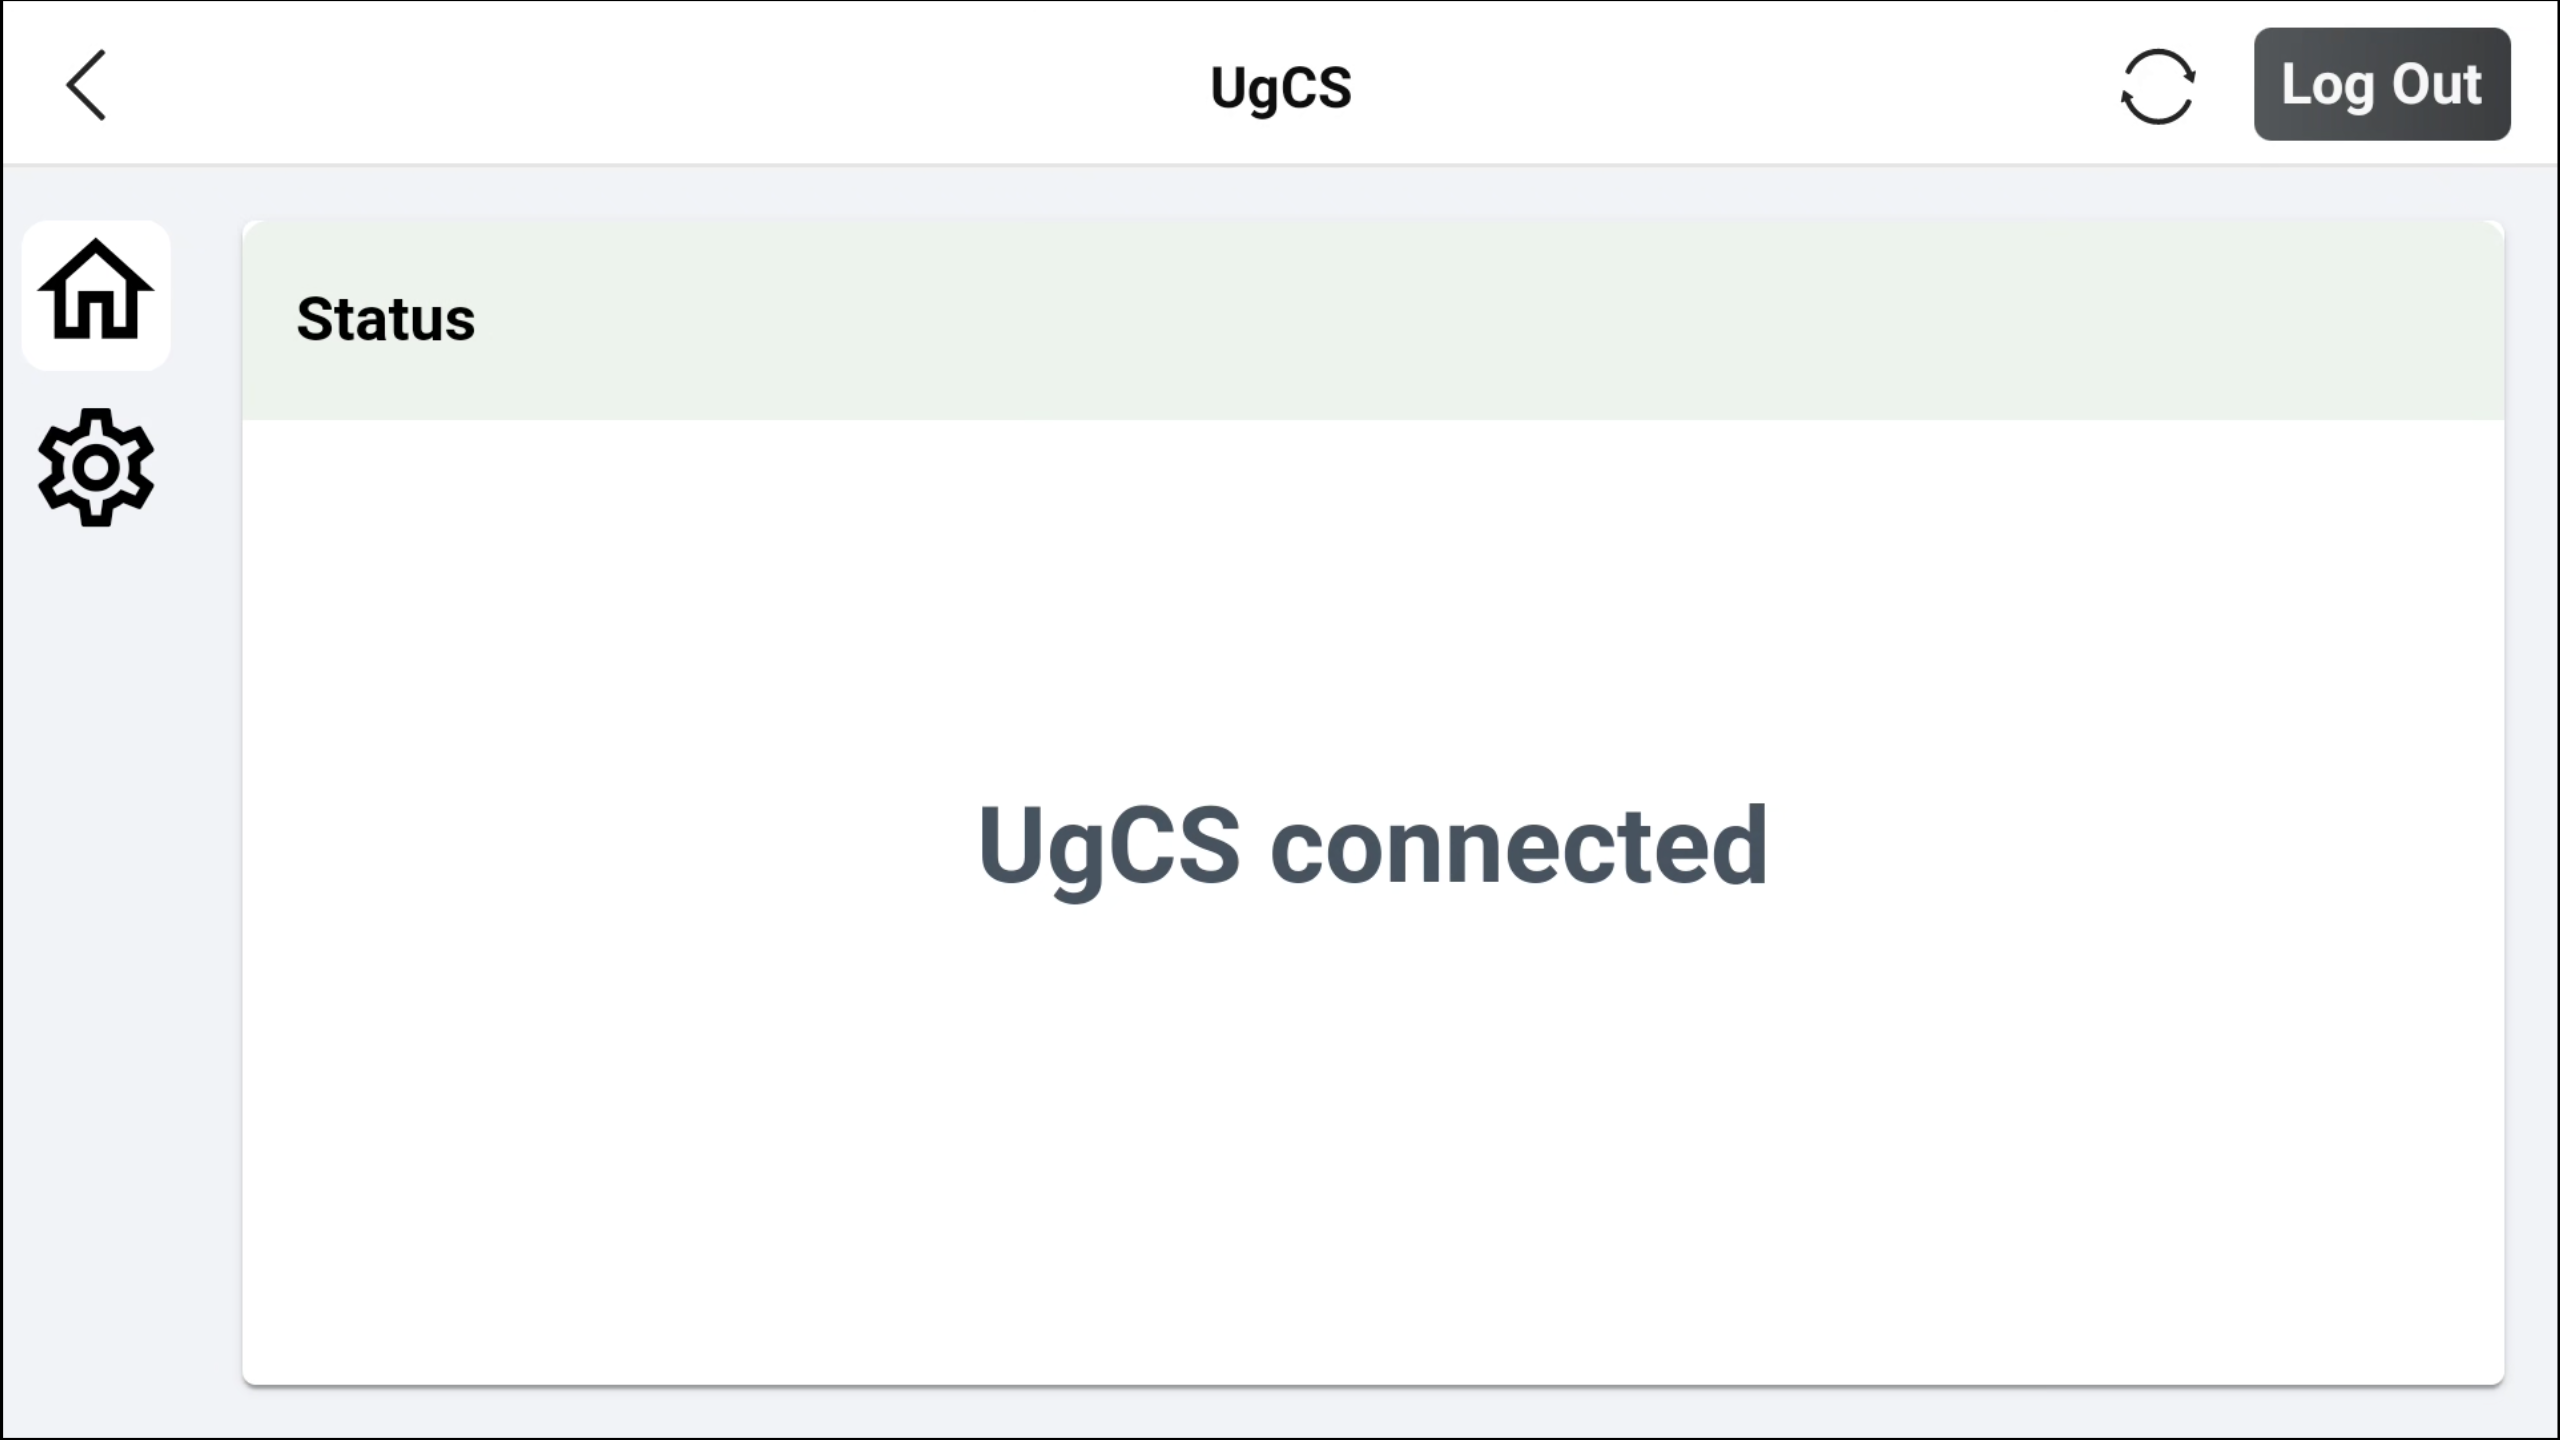Select the Status header label
This screenshot has height=1440, width=2560.
coord(386,320)
